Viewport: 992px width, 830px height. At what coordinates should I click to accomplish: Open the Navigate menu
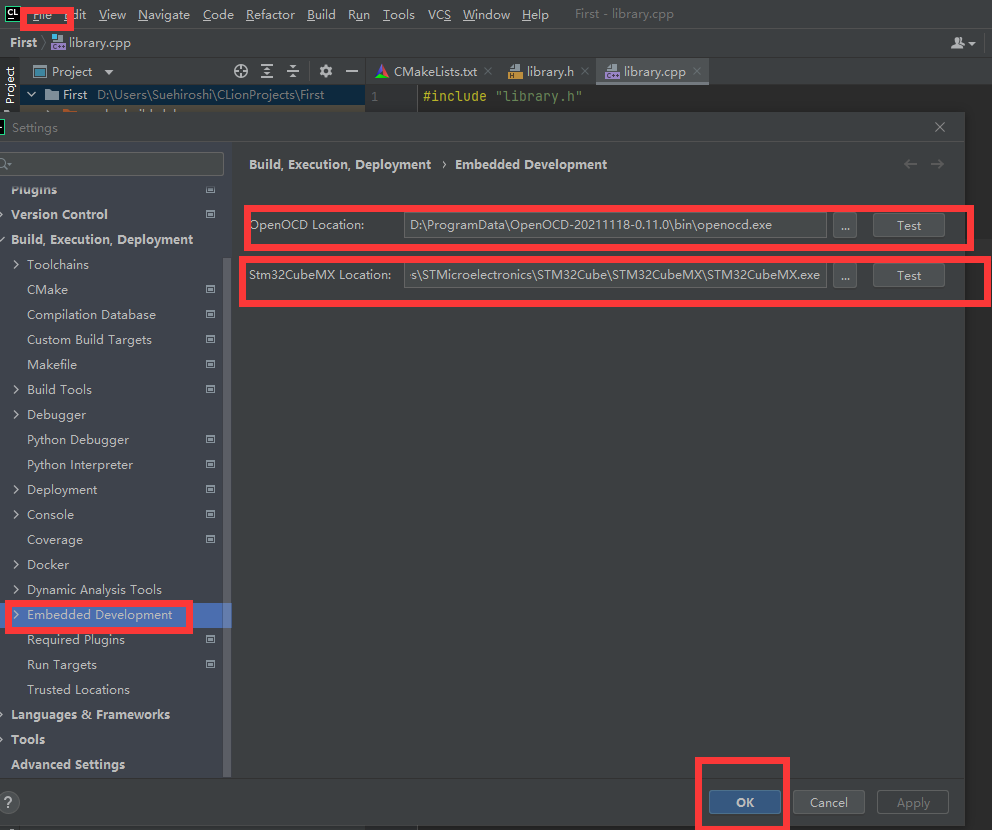coord(164,15)
